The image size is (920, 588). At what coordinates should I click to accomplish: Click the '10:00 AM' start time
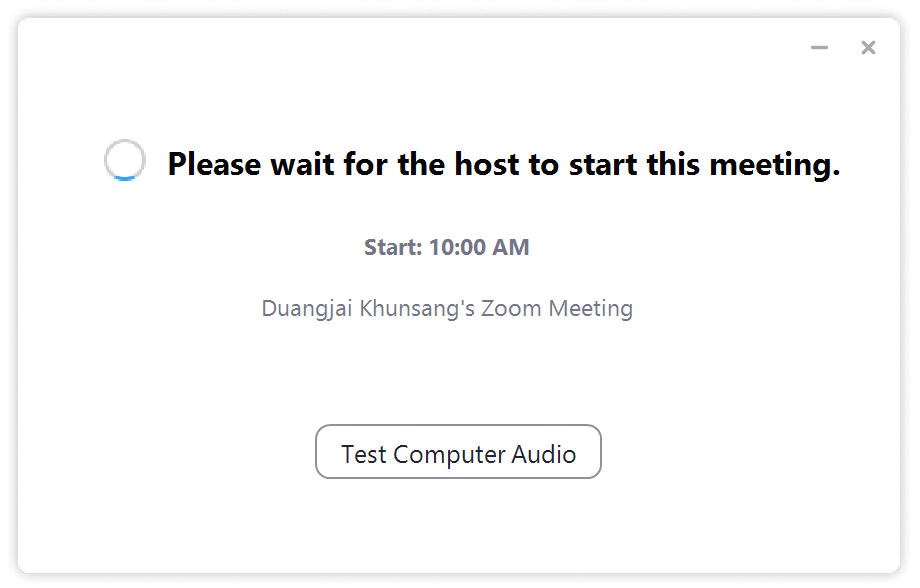pos(479,247)
